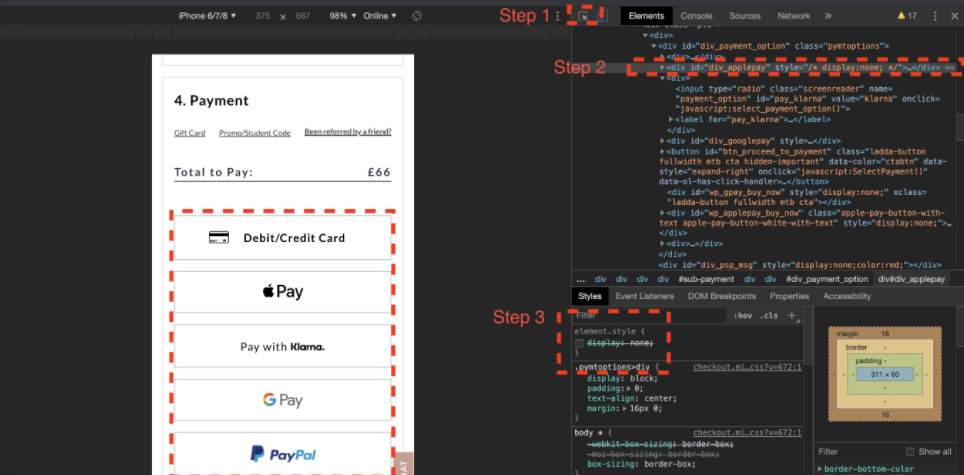Image resolution: width=964 pixels, height=475 pixels.
Task: Click the card icon beside Debit/Credit Card
Action: (x=219, y=237)
